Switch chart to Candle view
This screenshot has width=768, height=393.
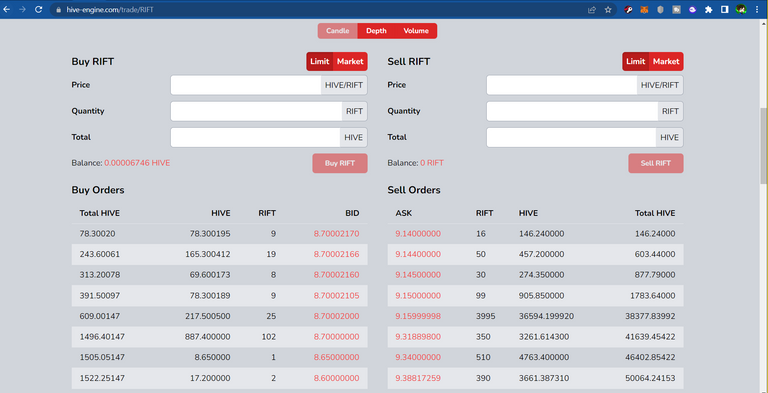337,31
